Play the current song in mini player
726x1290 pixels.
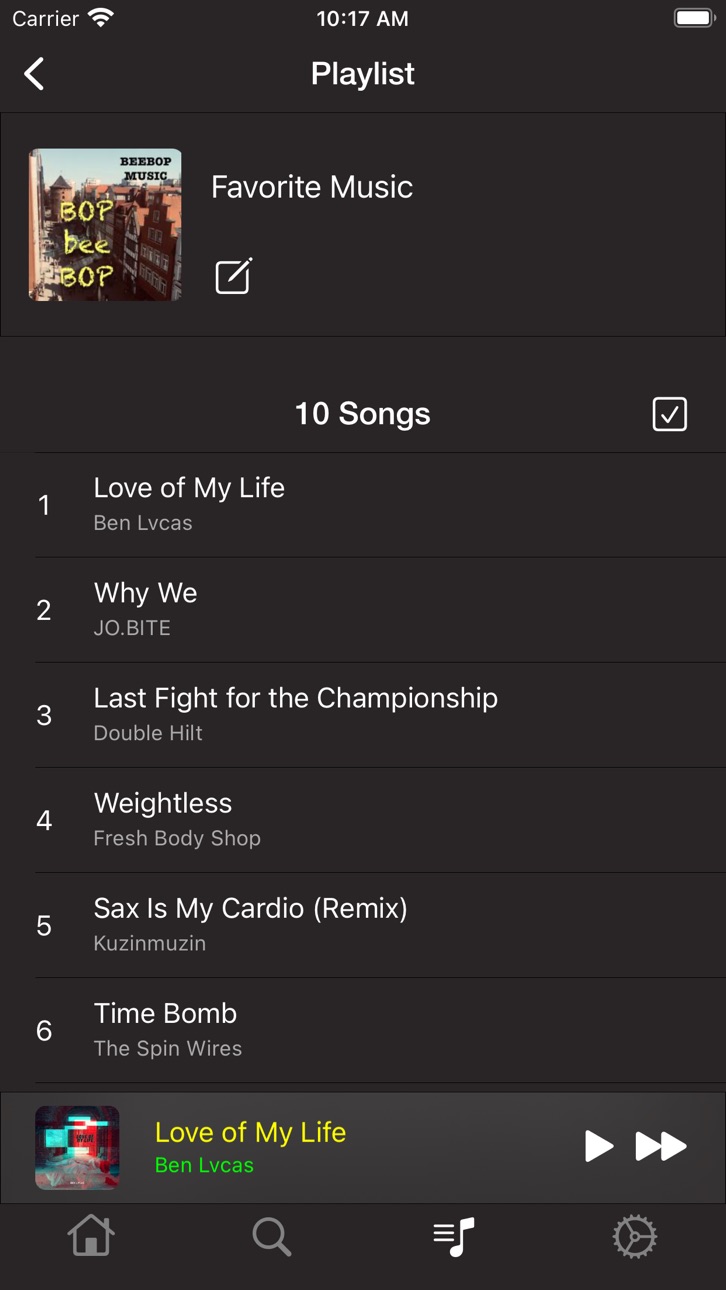click(x=598, y=1146)
